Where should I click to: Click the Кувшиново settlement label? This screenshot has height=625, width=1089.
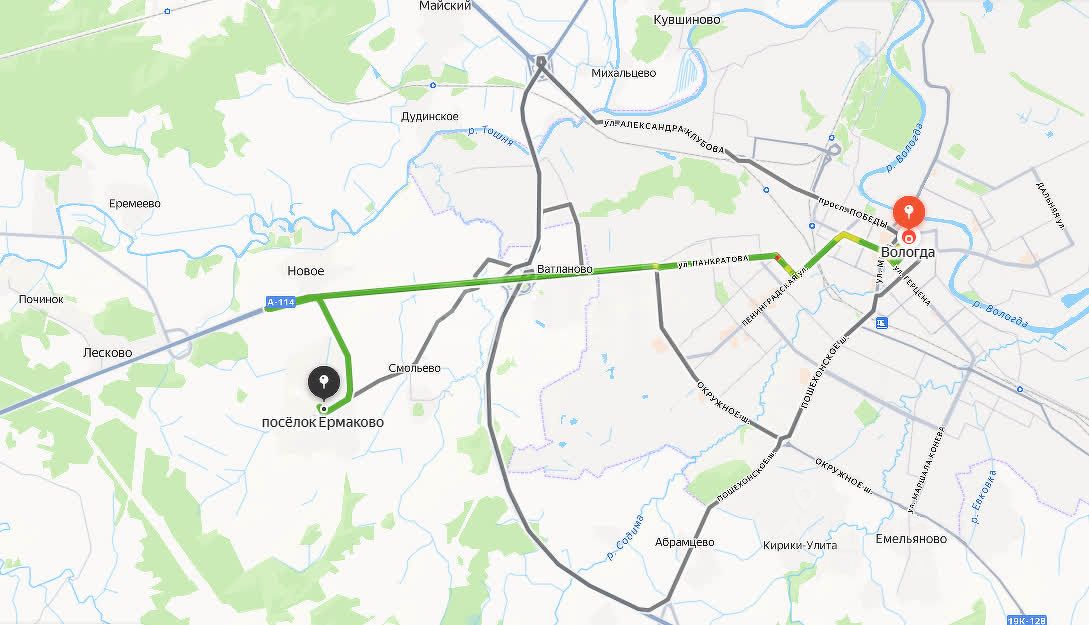687,19
